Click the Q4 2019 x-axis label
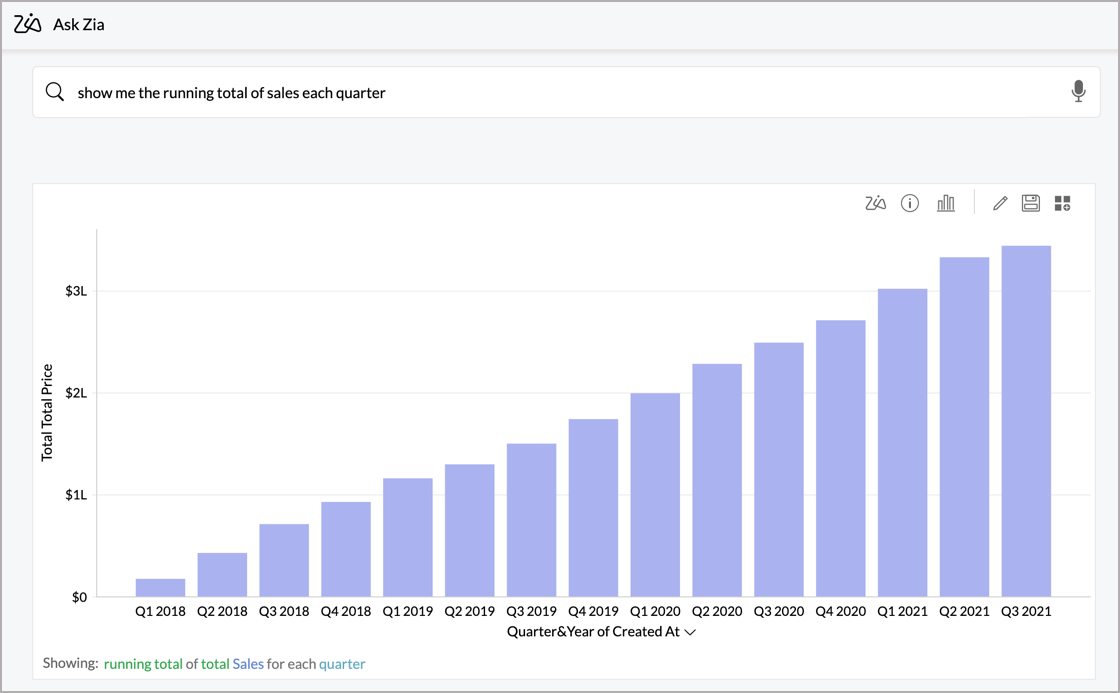This screenshot has height=693, width=1120. pos(593,611)
